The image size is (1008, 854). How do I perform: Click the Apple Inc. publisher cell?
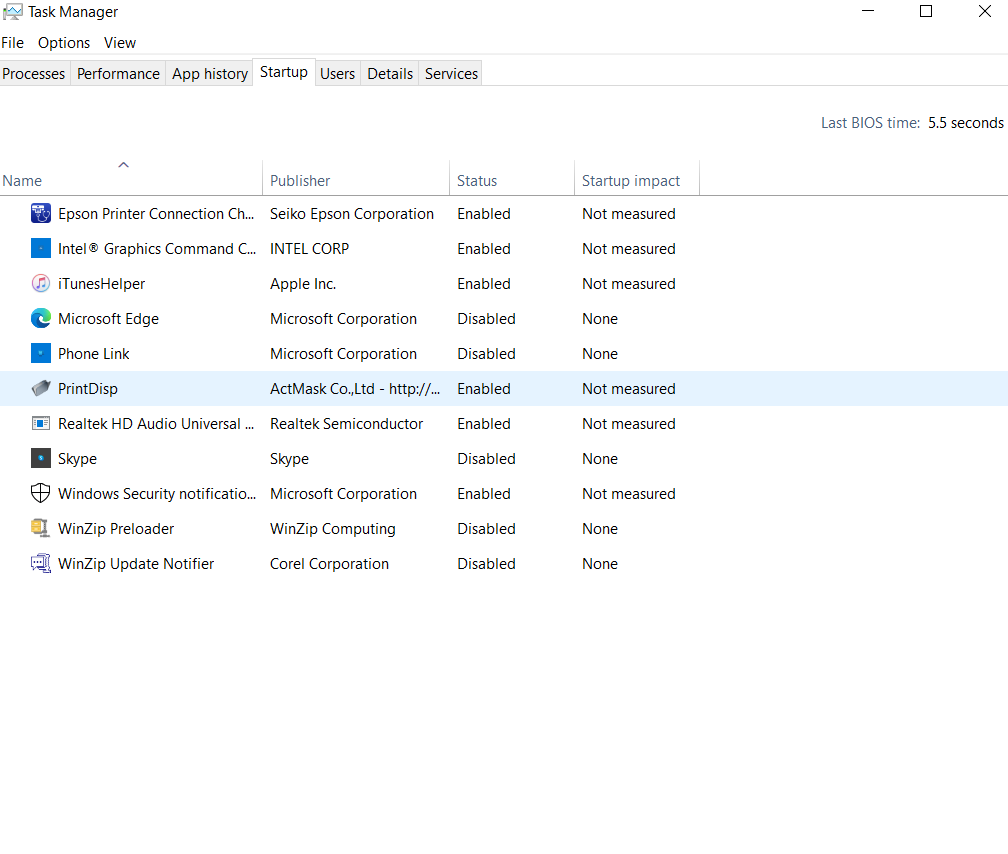[303, 284]
